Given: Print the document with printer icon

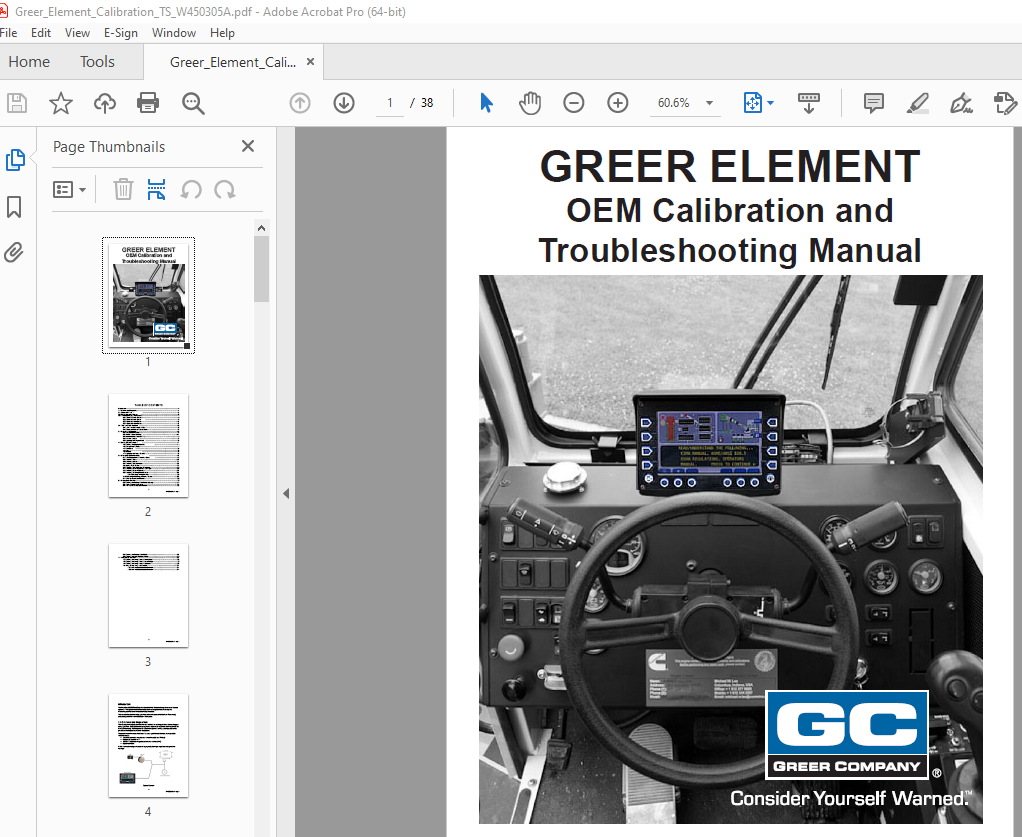Looking at the screenshot, I should click(x=148, y=103).
